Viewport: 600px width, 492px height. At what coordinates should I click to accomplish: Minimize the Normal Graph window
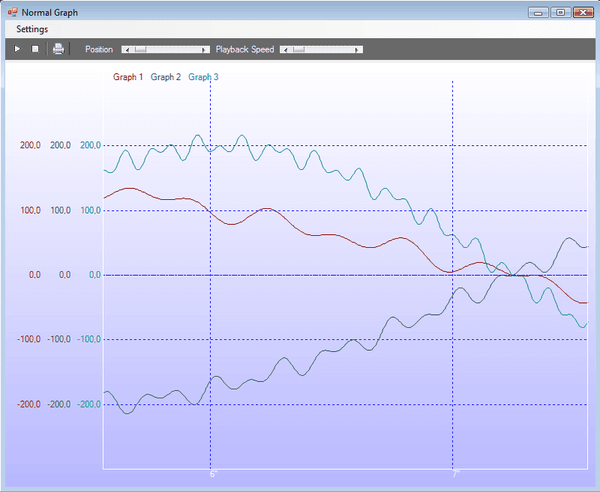tap(540, 12)
